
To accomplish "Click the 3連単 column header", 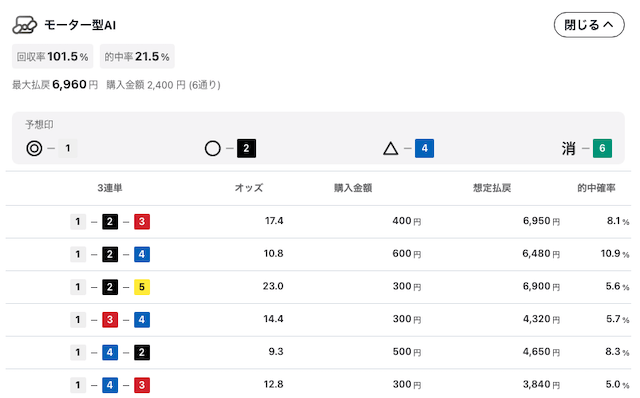I will click(110, 188).
